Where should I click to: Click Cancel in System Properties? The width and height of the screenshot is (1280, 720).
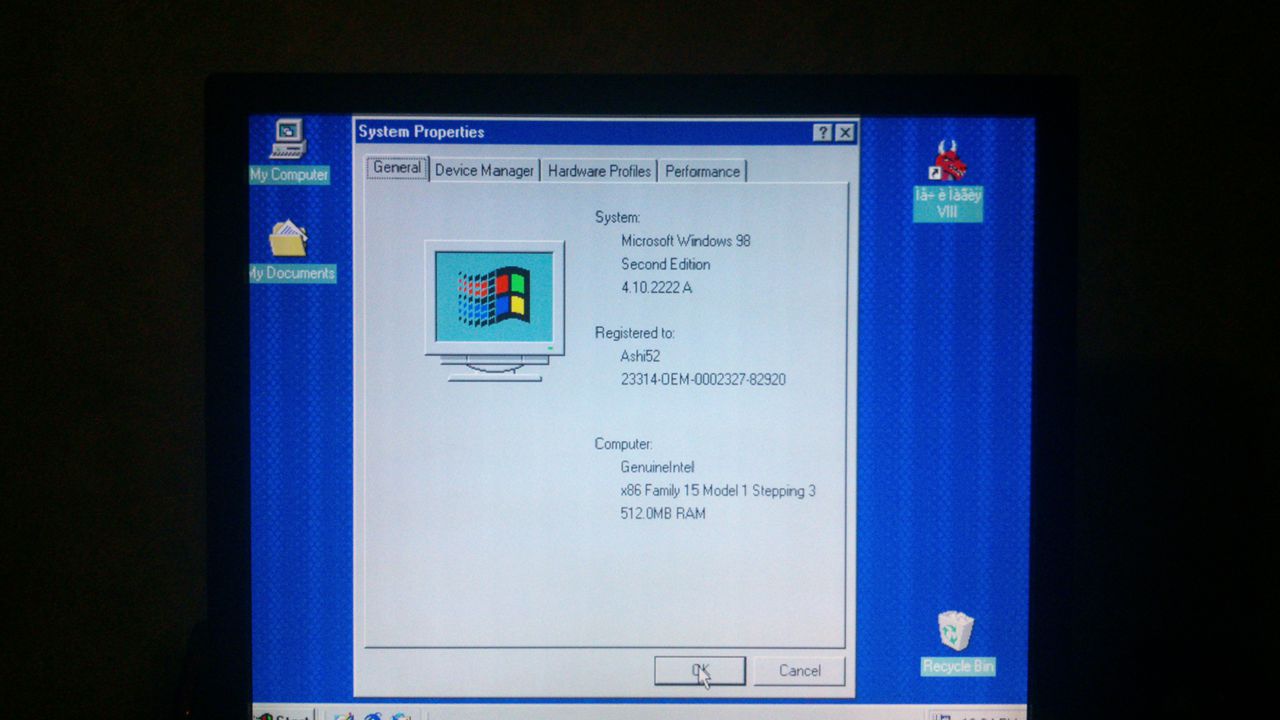coord(799,671)
